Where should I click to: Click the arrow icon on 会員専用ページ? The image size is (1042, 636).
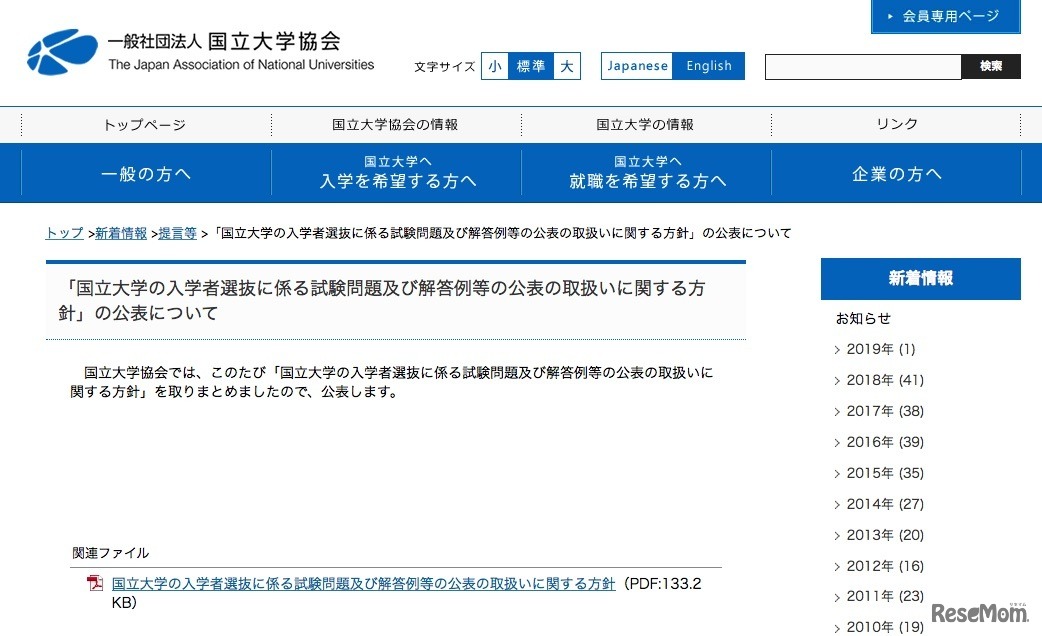point(888,16)
